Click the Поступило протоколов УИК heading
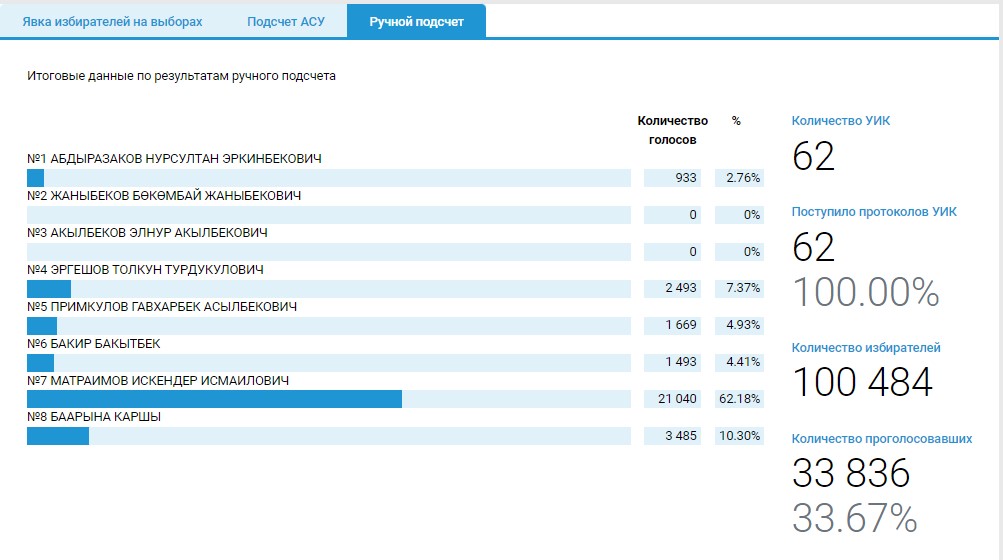This screenshot has width=1003, height=560. click(874, 212)
